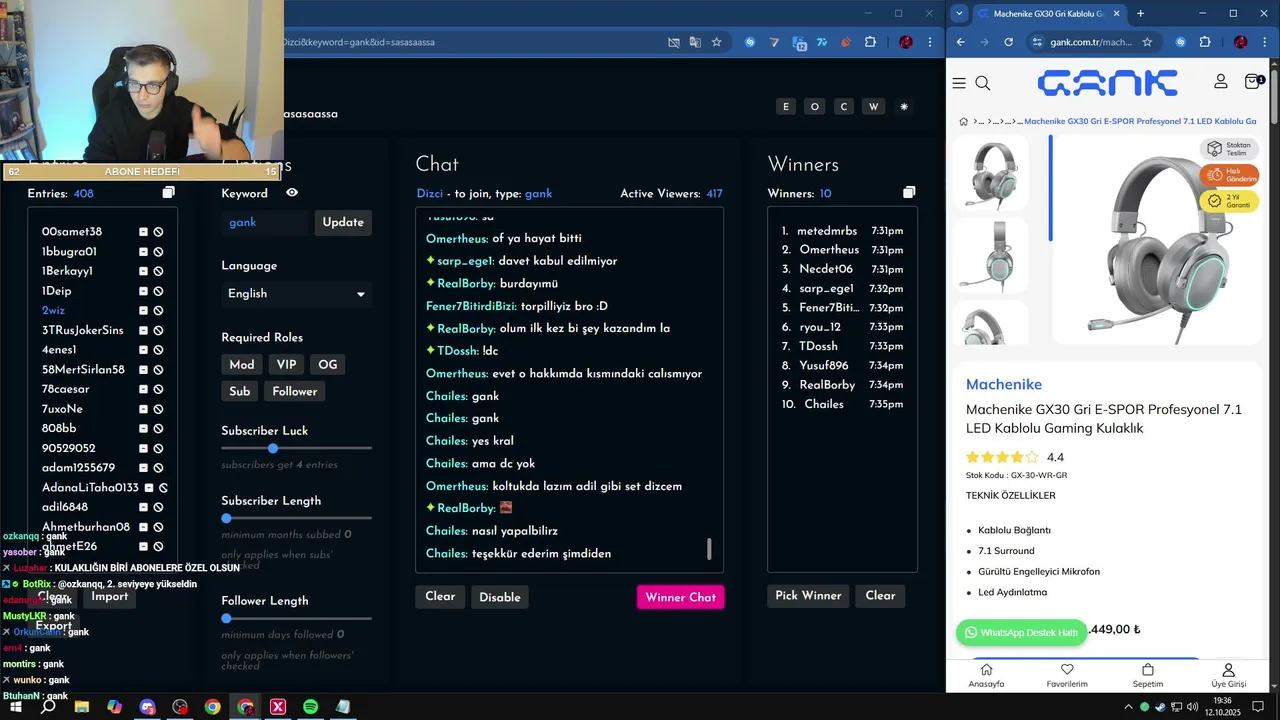Open a new tab in the Gank window
Image resolution: width=1280 pixels, height=720 pixels.
[x=1140, y=14]
